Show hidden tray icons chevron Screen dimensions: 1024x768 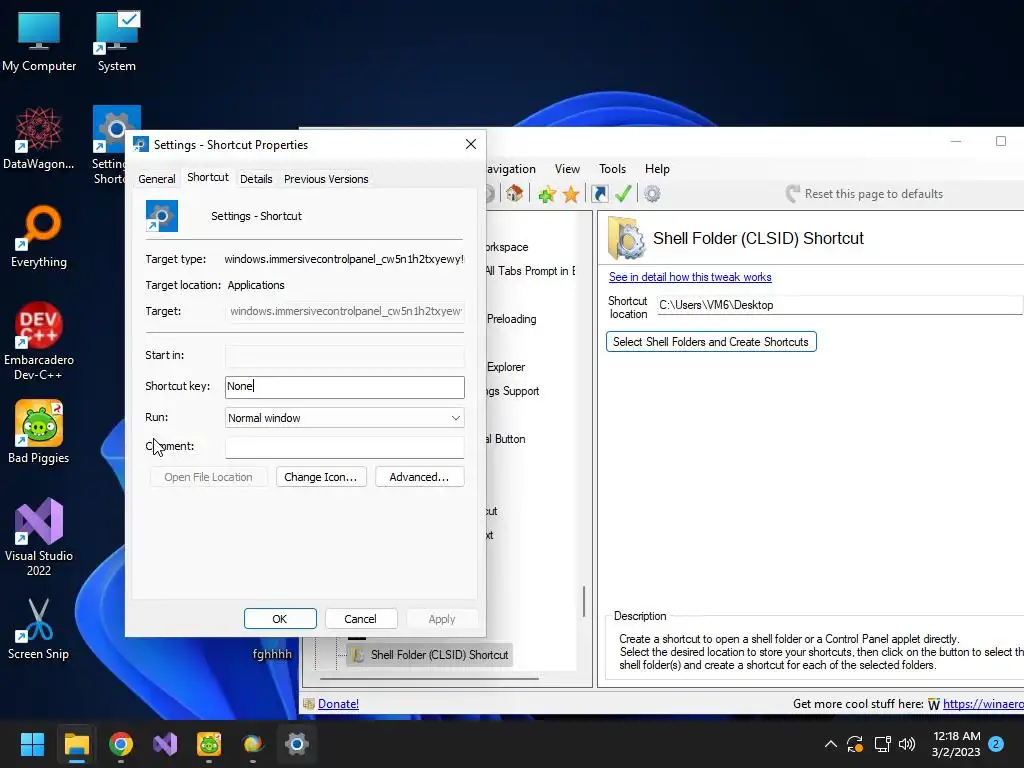831,744
